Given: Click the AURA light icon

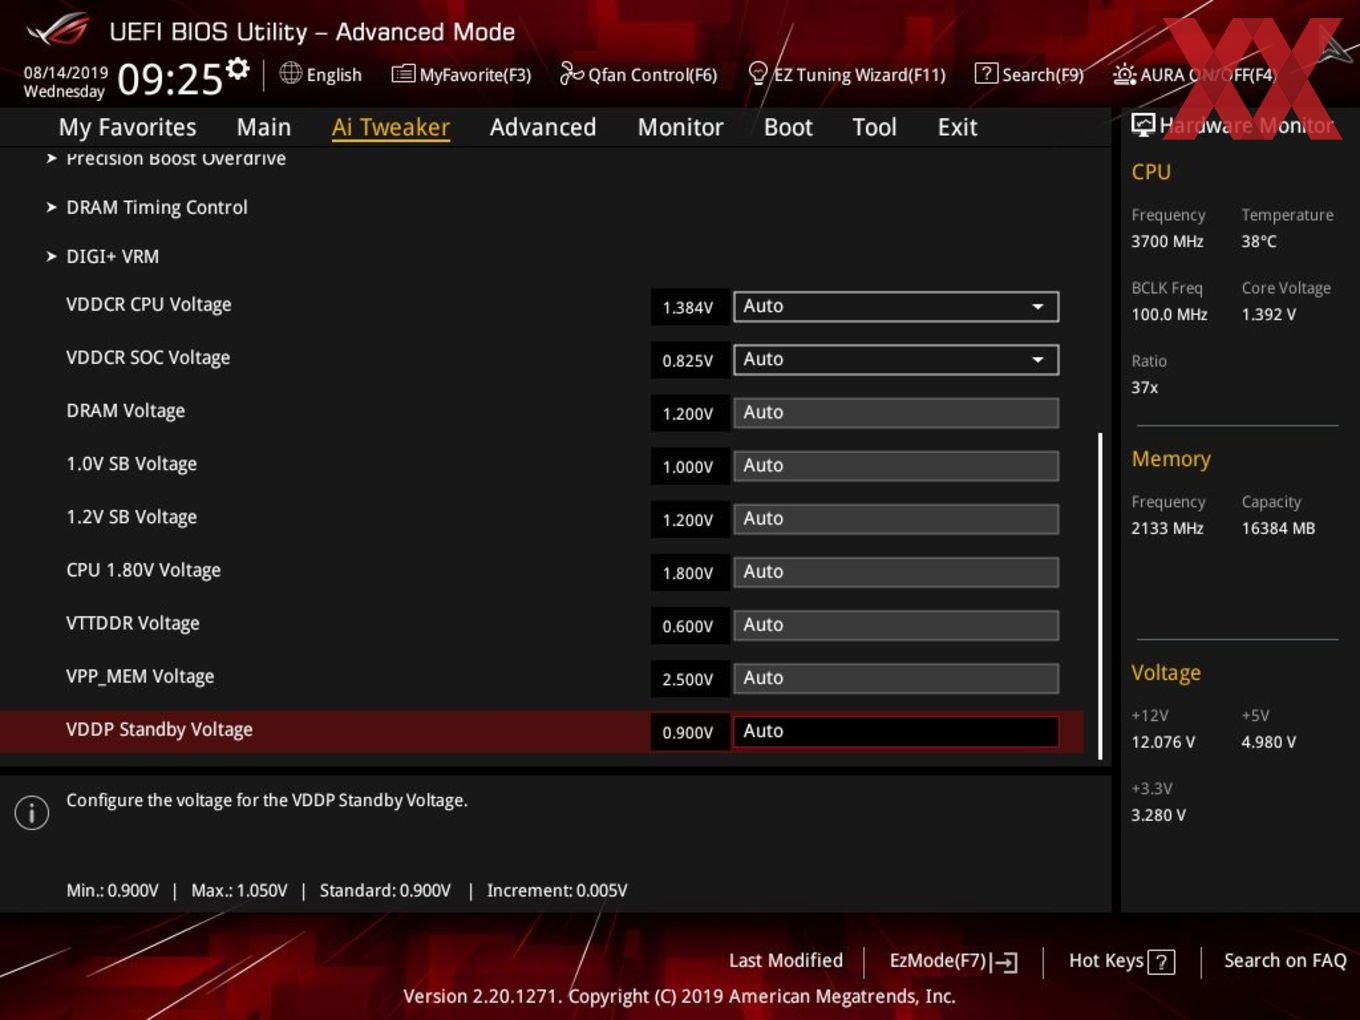Looking at the screenshot, I should pos(1124,74).
